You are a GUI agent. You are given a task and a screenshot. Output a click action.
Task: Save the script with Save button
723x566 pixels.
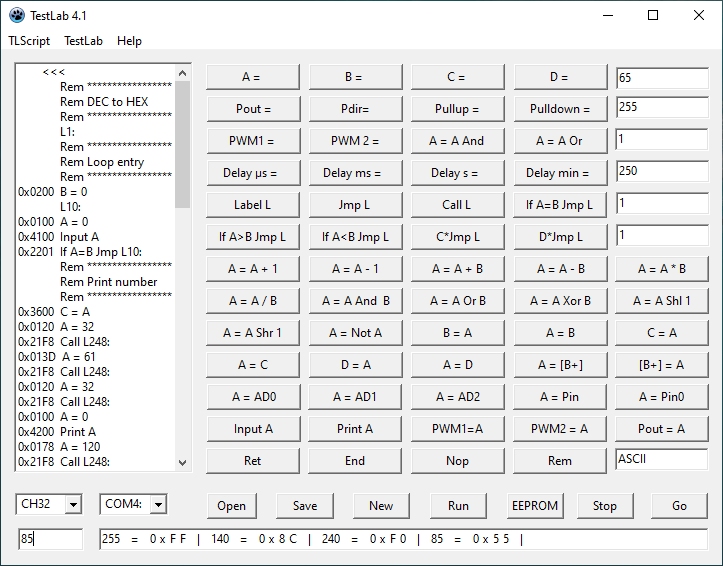(x=305, y=505)
